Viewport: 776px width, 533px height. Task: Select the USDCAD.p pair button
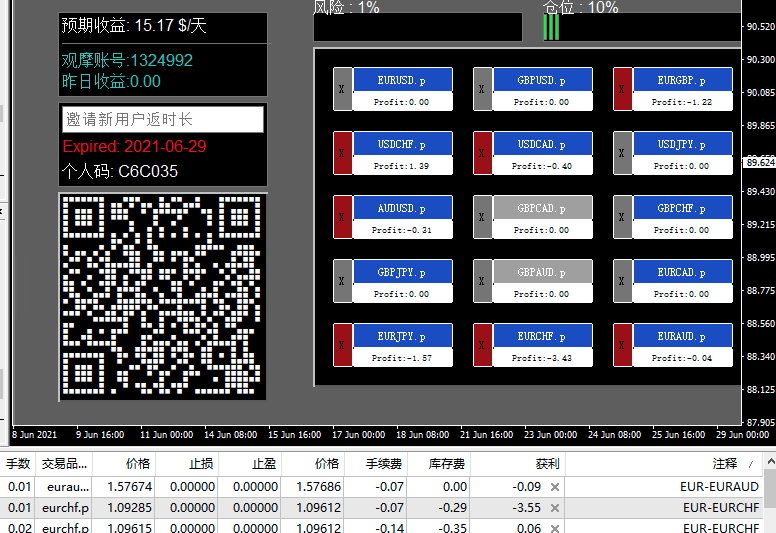[542, 144]
